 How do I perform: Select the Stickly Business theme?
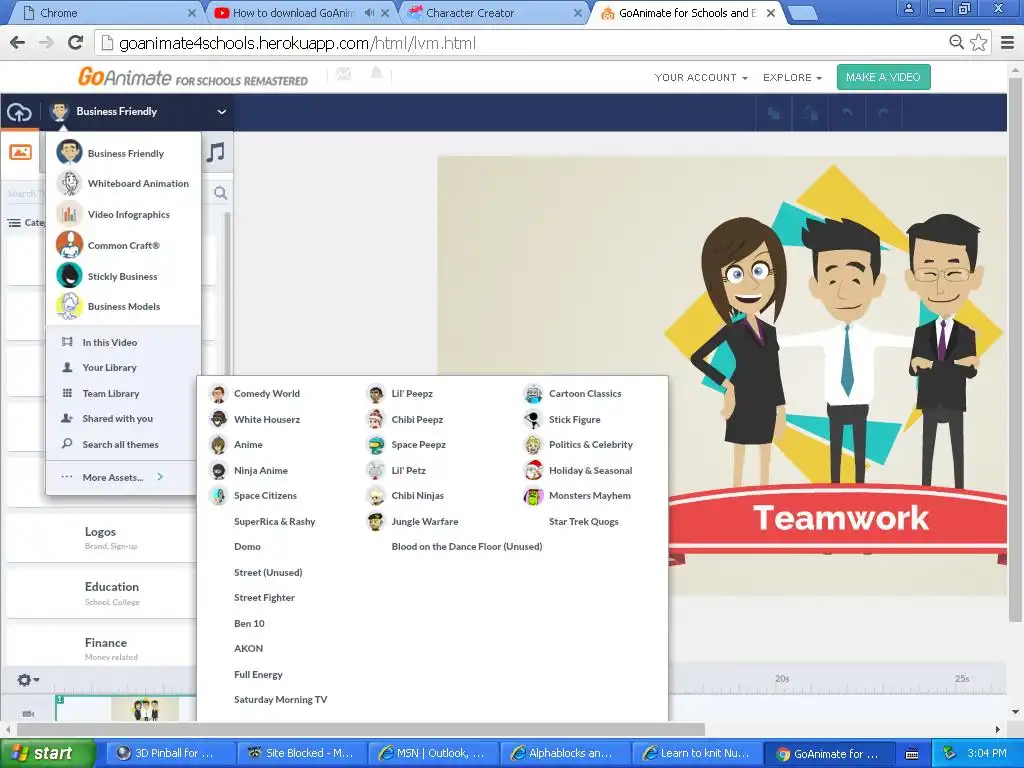(123, 276)
